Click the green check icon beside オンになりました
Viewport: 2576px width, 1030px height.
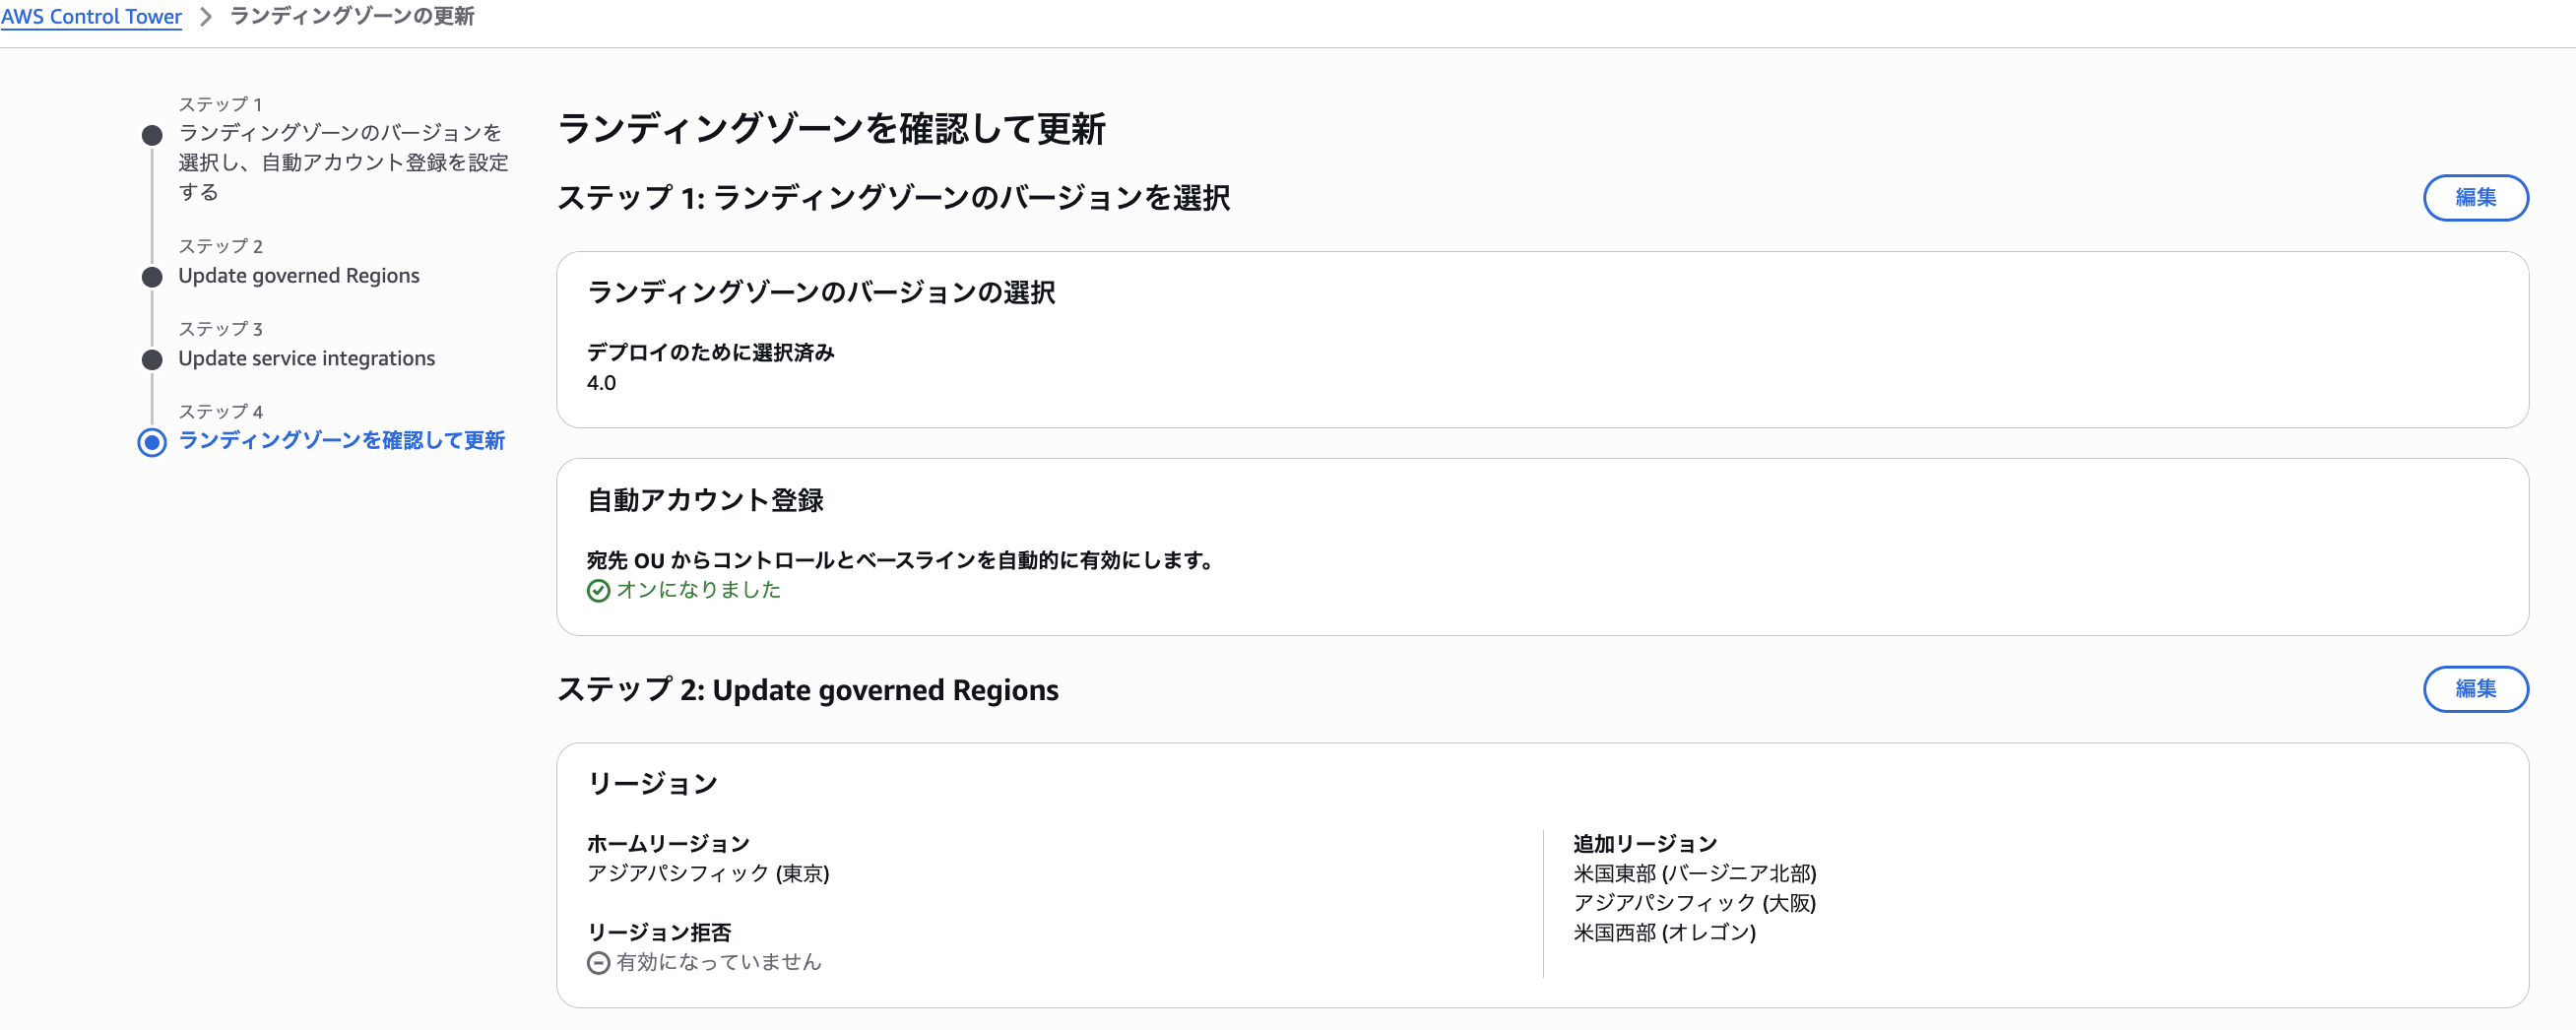point(598,591)
